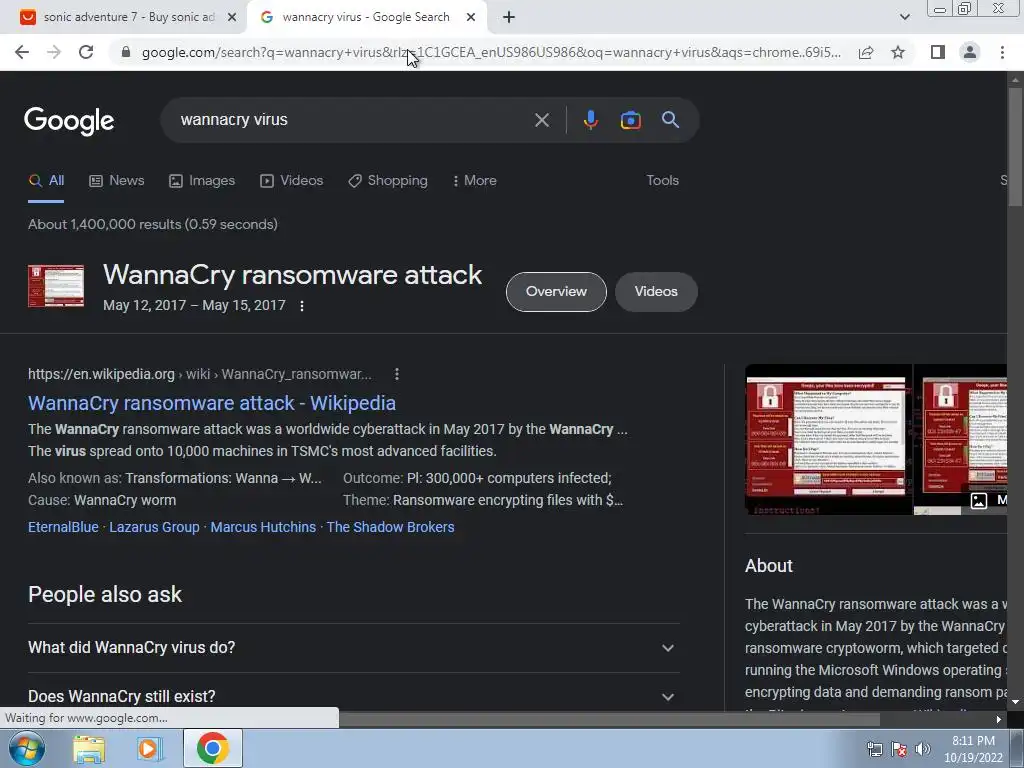Click the horizontal scrollbar right arrow
Image resolution: width=1024 pixels, height=768 pixels.
point(999,719)
